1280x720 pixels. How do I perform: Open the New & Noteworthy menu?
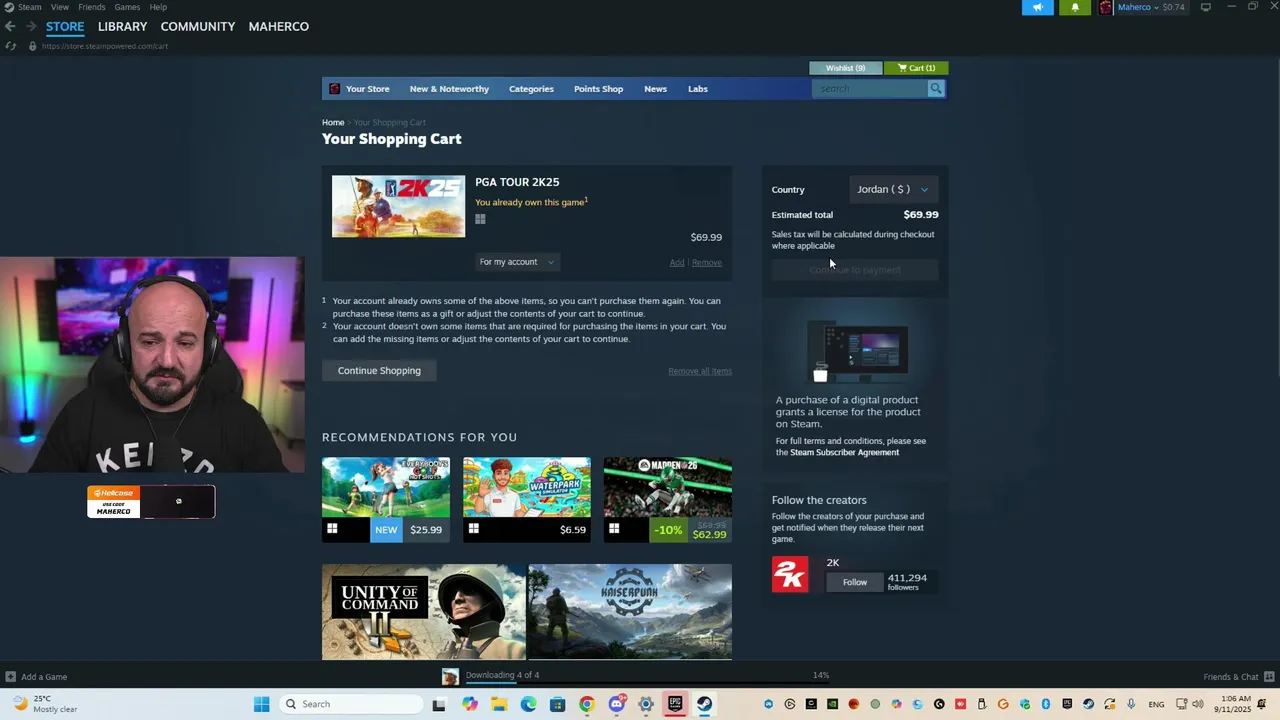[x=449, y=89]
